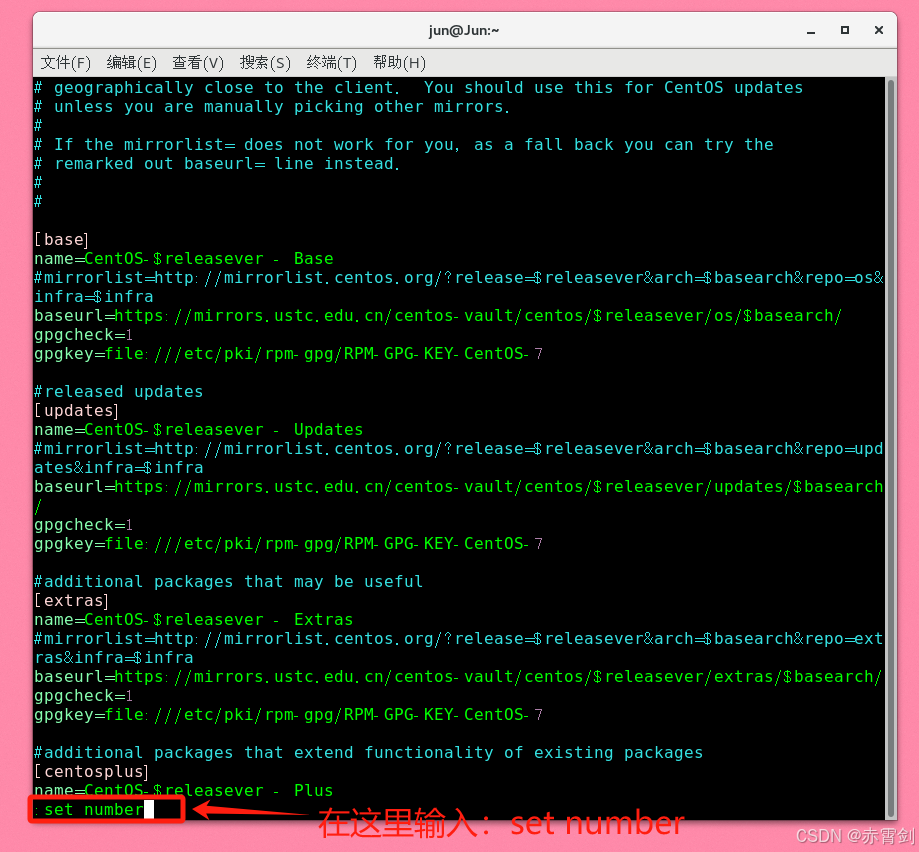This screenshot has width=919, height=852.
Task: Click the 'name=CentOS-$releasever - Extras' line
Action: click(194, 619)
